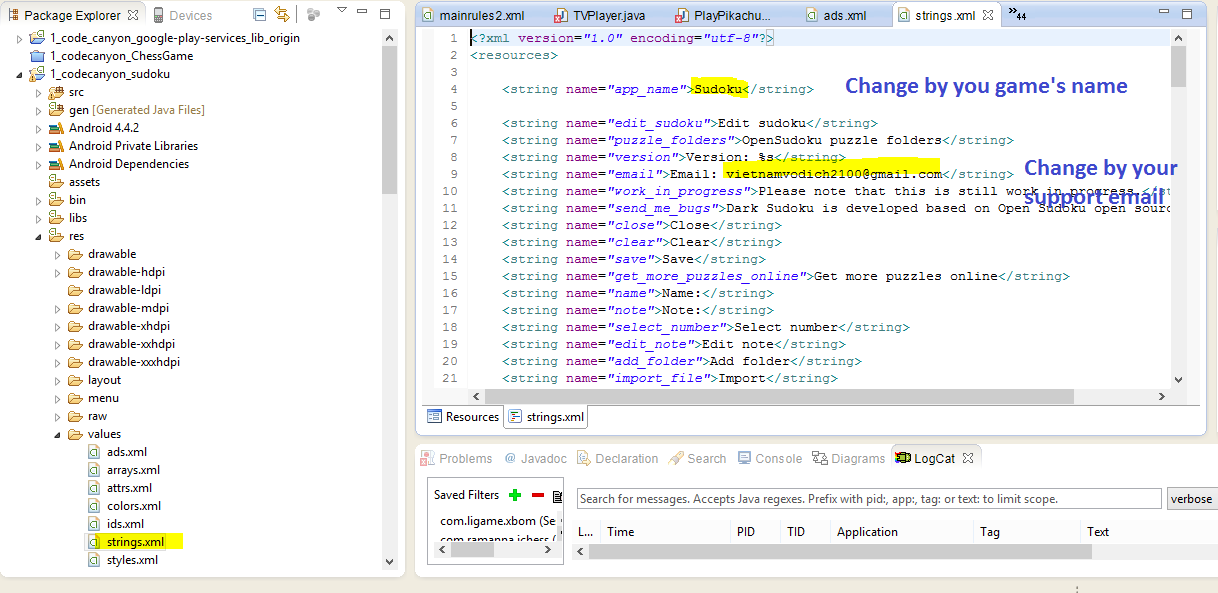Screen dimensions: 1218x593
Task: Click the edit filter icon beside Saved Filters
Action: (557, 495)
